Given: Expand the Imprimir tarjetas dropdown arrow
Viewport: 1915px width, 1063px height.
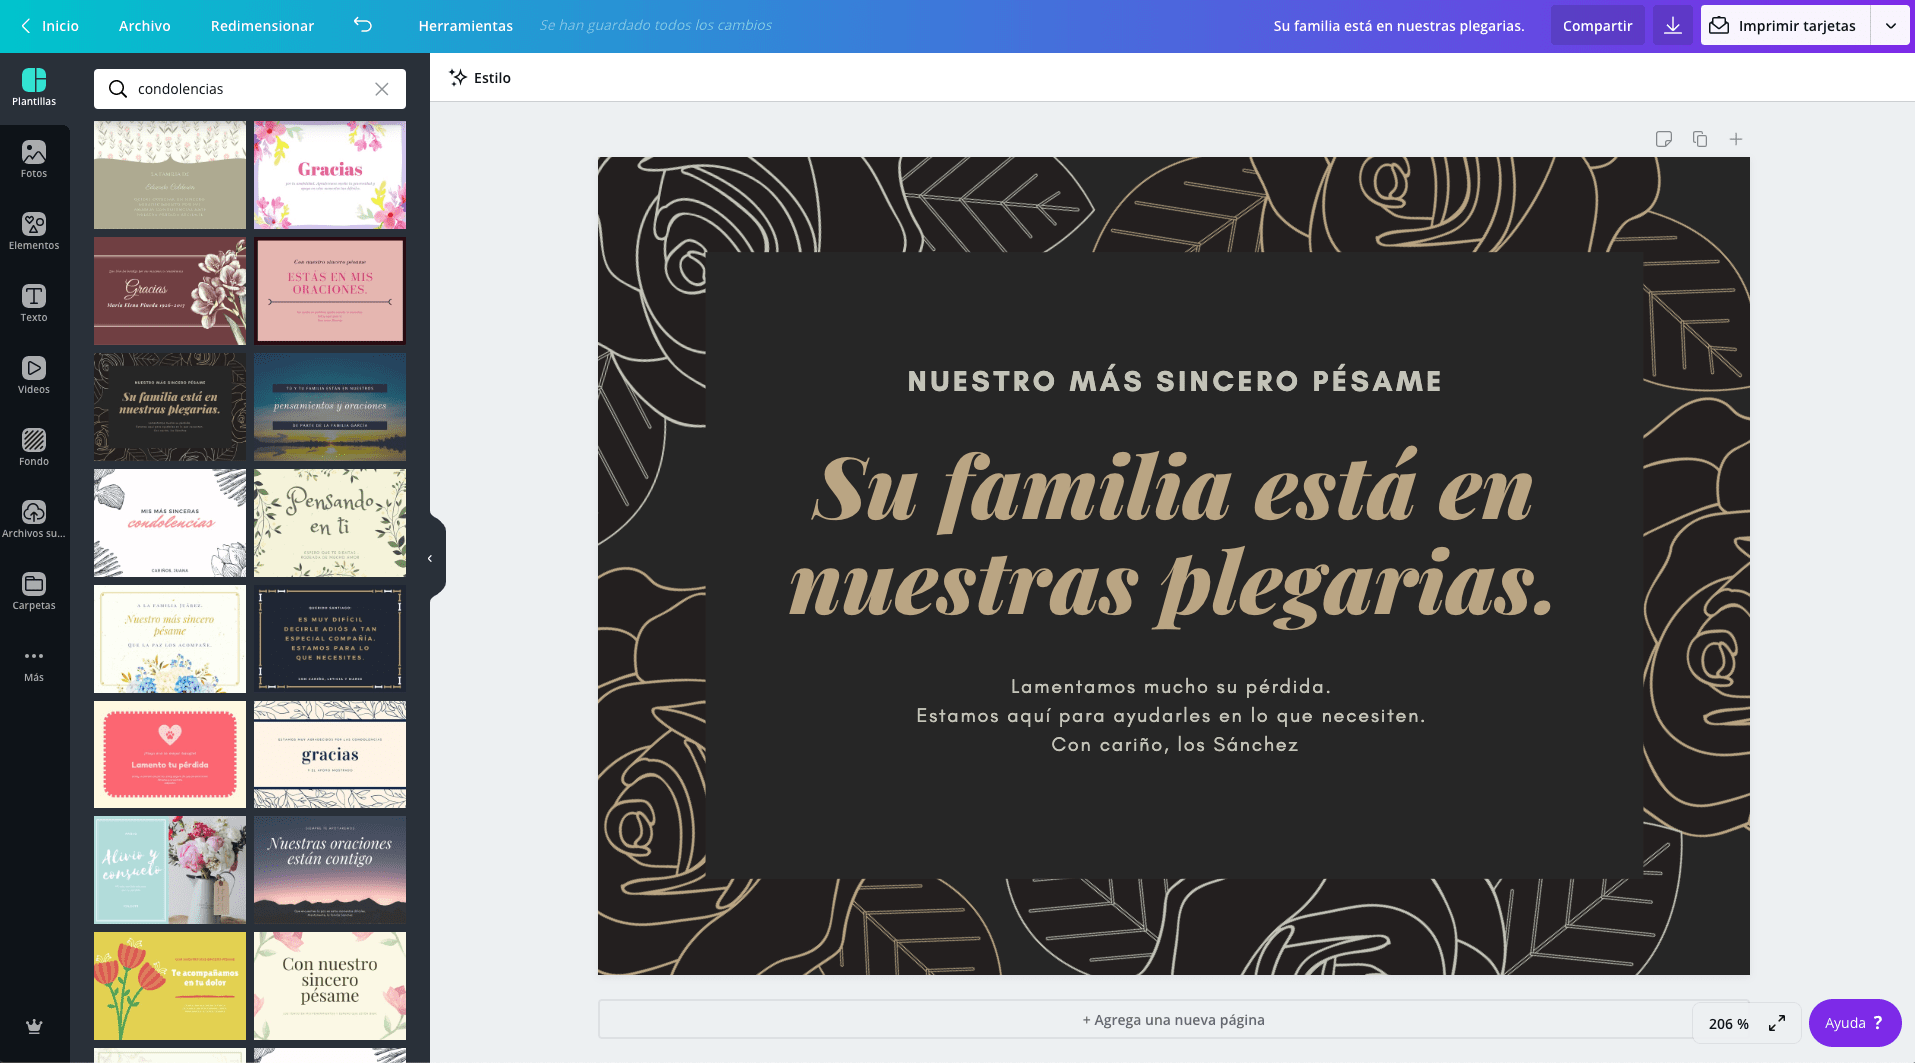Looking at the screenshot, I should point(1891,26).
